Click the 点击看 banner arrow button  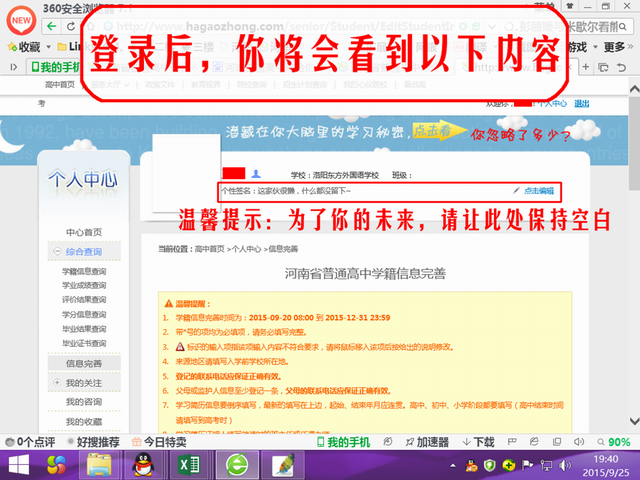click(438, 131)
